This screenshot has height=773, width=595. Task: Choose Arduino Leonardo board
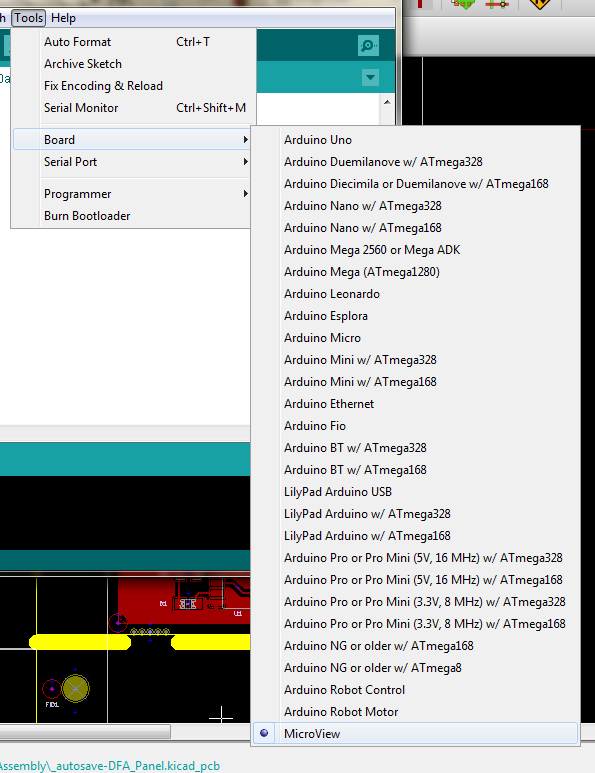coord(415,294)
